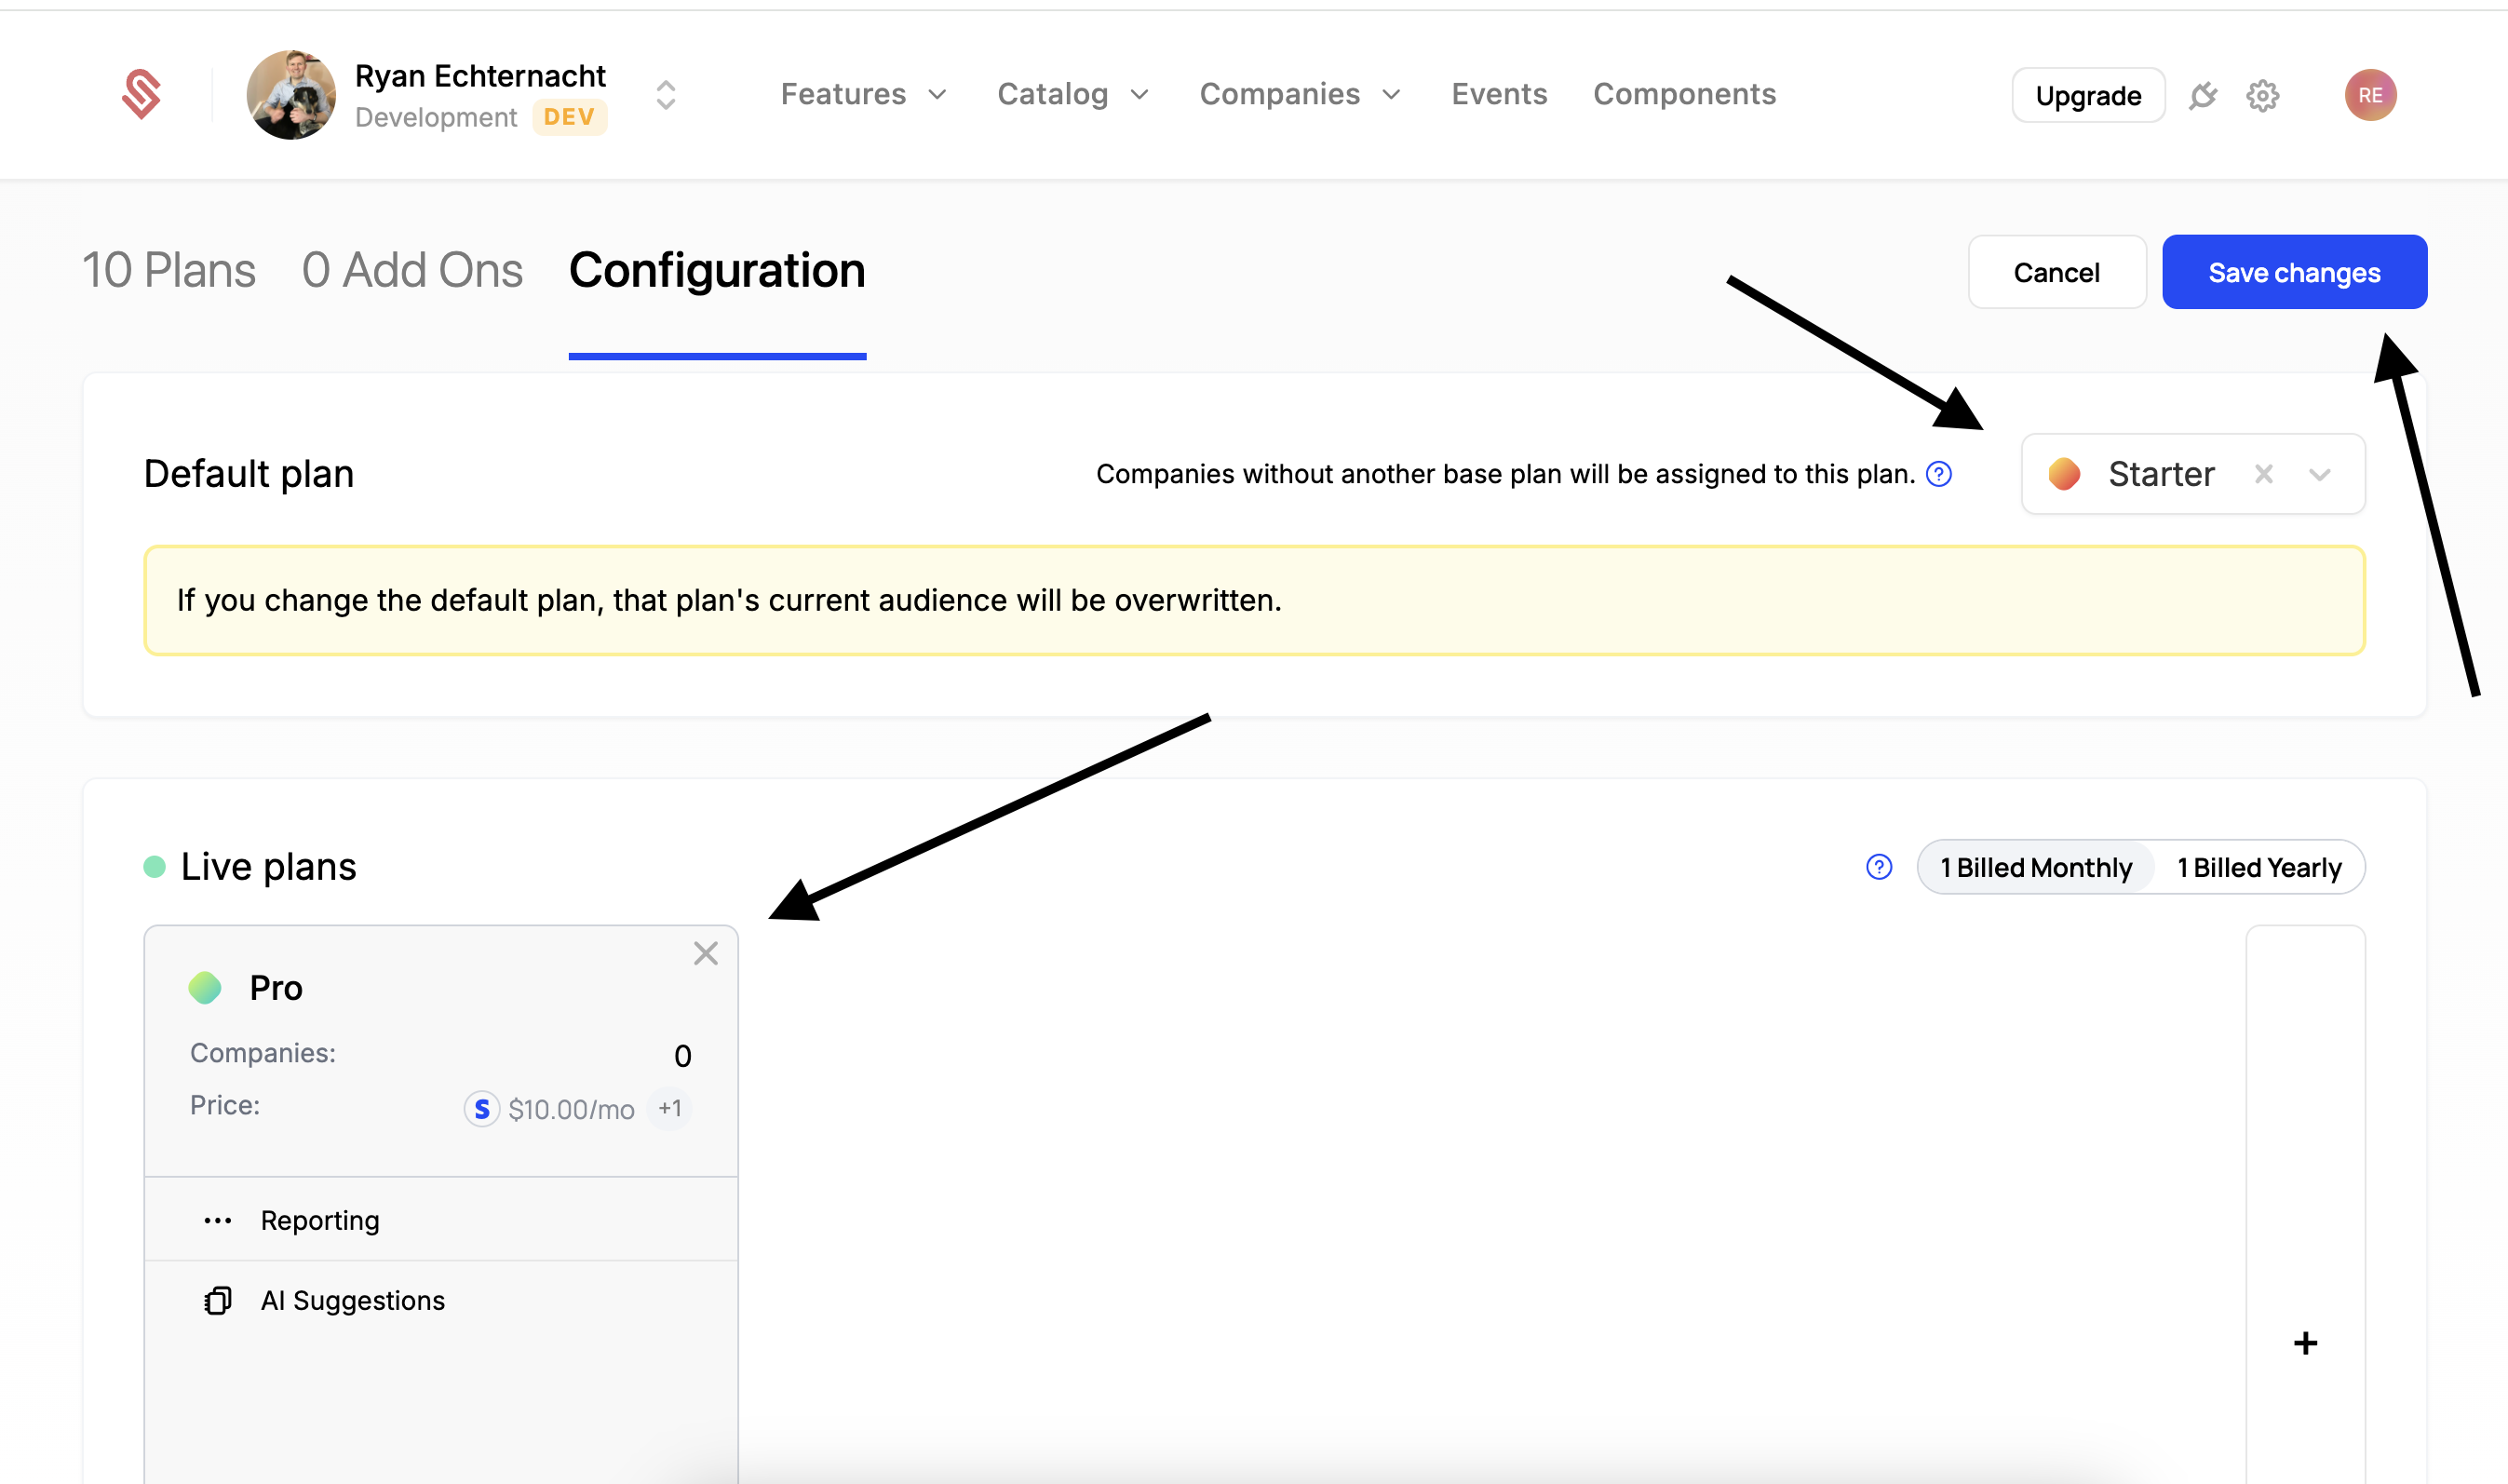Image resolution: width=2508 pixels, height=1484 pixels.
Task: Click the Starter plan color dot
Action: point(2066,474)
